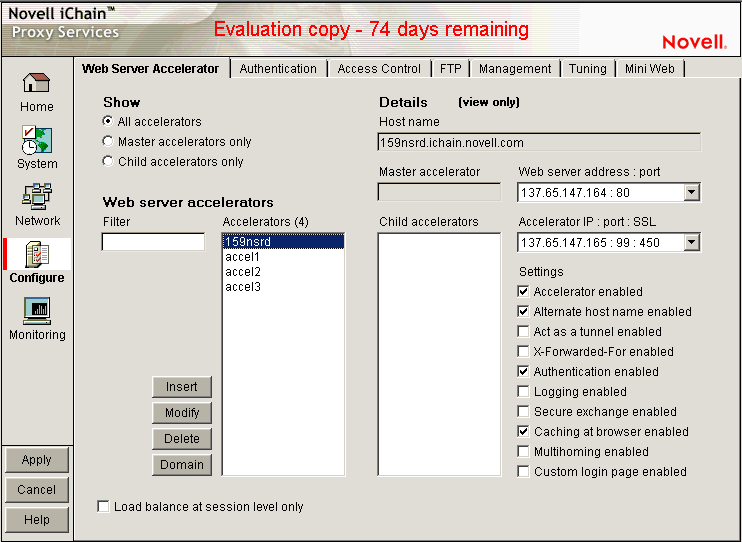Open the Home section icon
The height and width of the screenshot is (542, 742).
(x=36, y=83)
